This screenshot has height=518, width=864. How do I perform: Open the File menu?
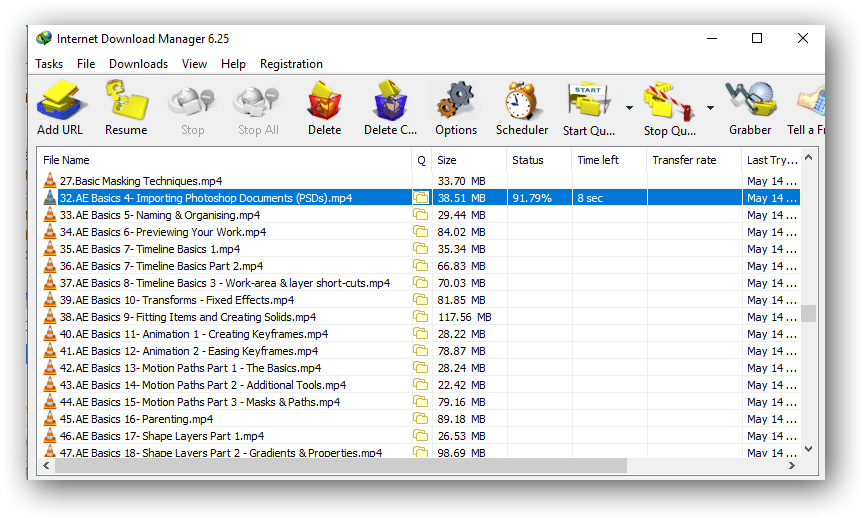tap(86, 64)
